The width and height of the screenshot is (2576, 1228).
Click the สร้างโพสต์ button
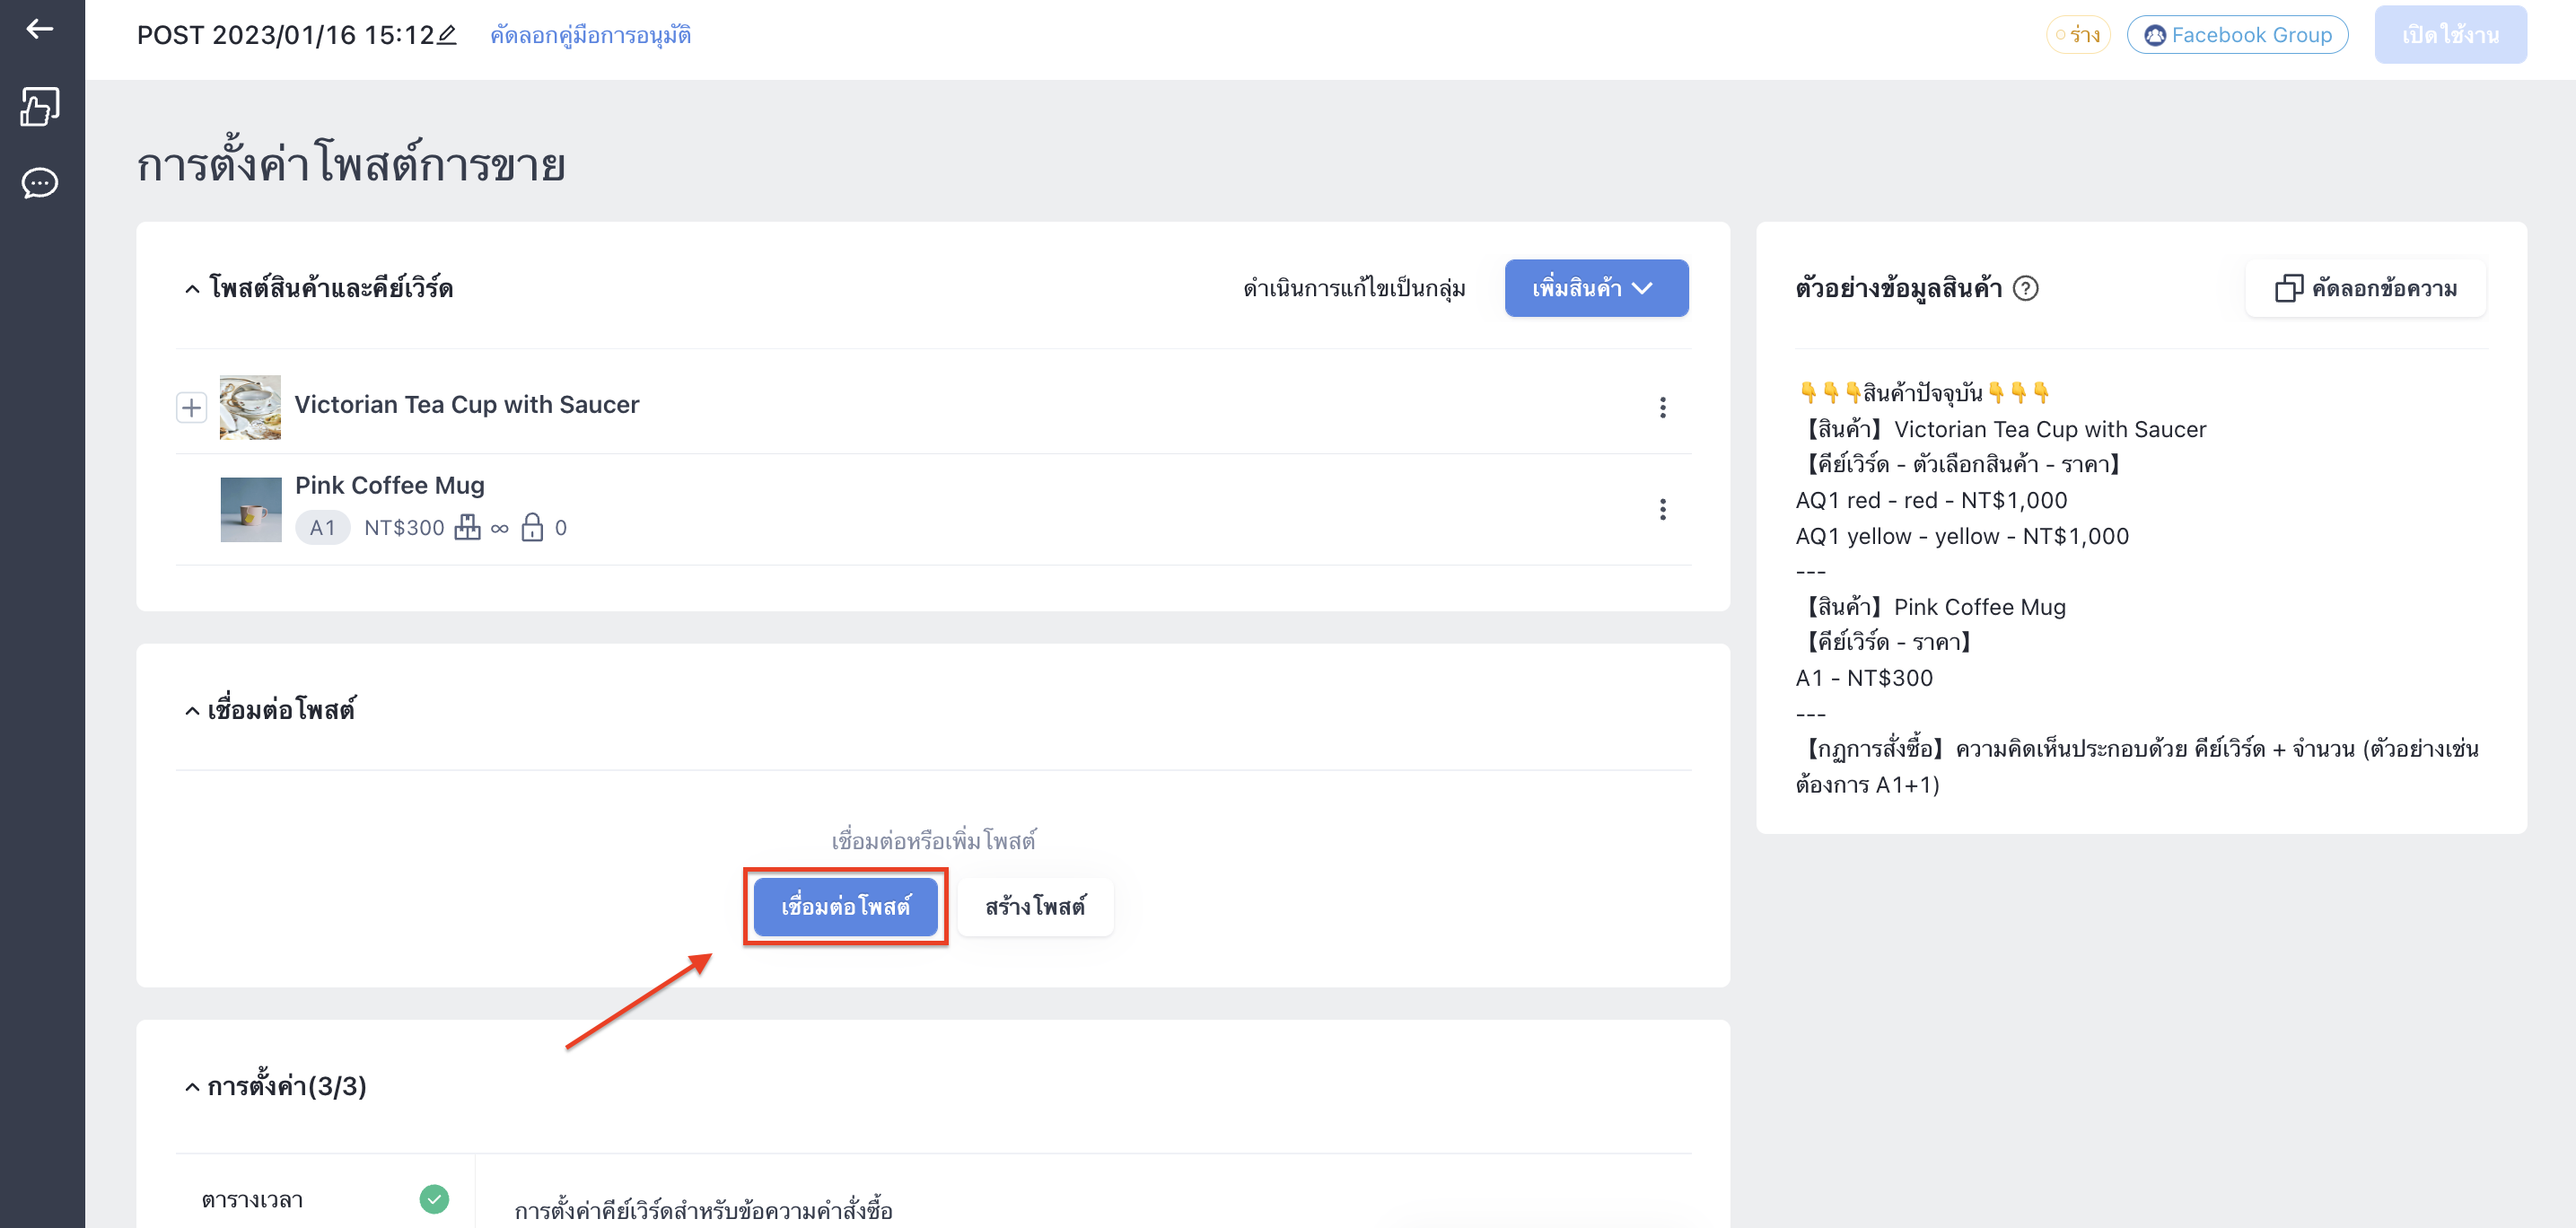coord(1035,906)
